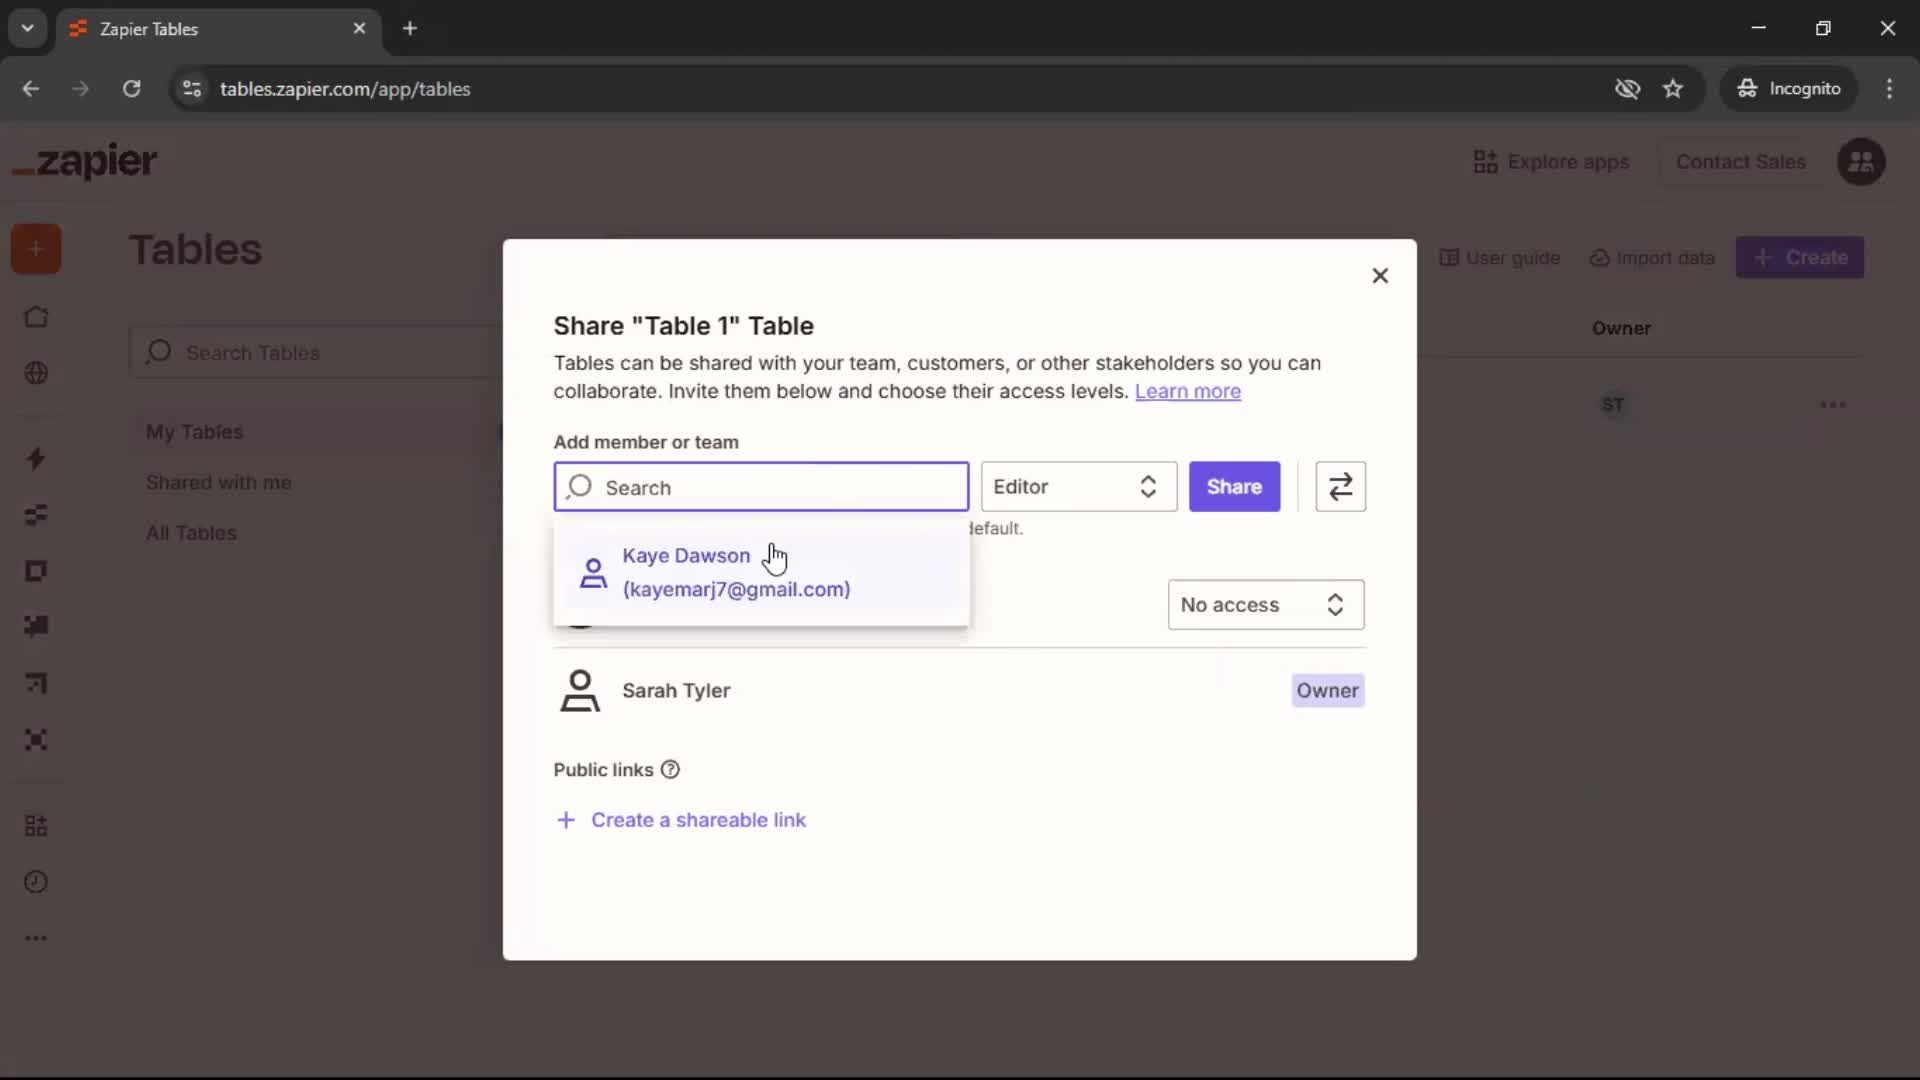
Task: Reload the page
Action: pyautogui.click(x=131, y=89)
